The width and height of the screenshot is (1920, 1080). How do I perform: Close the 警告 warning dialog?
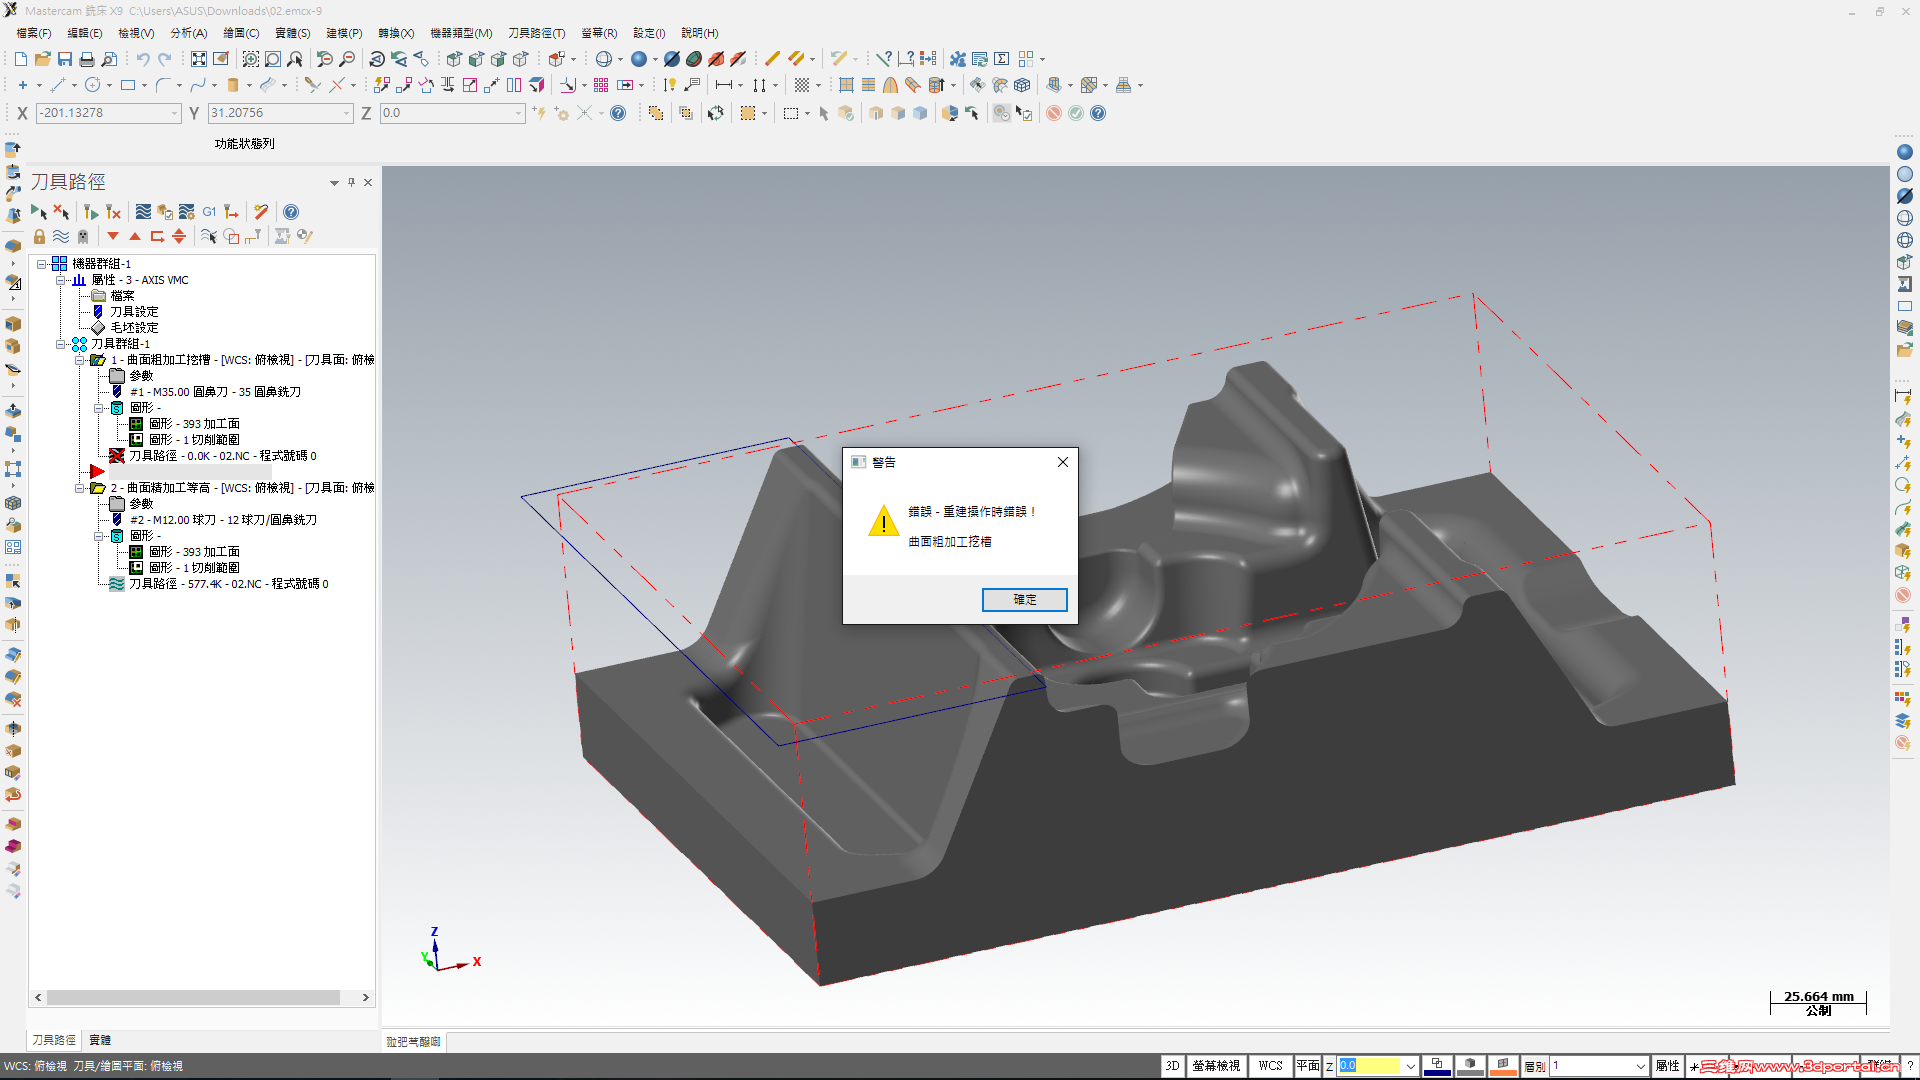click(x=1063, y=462)
